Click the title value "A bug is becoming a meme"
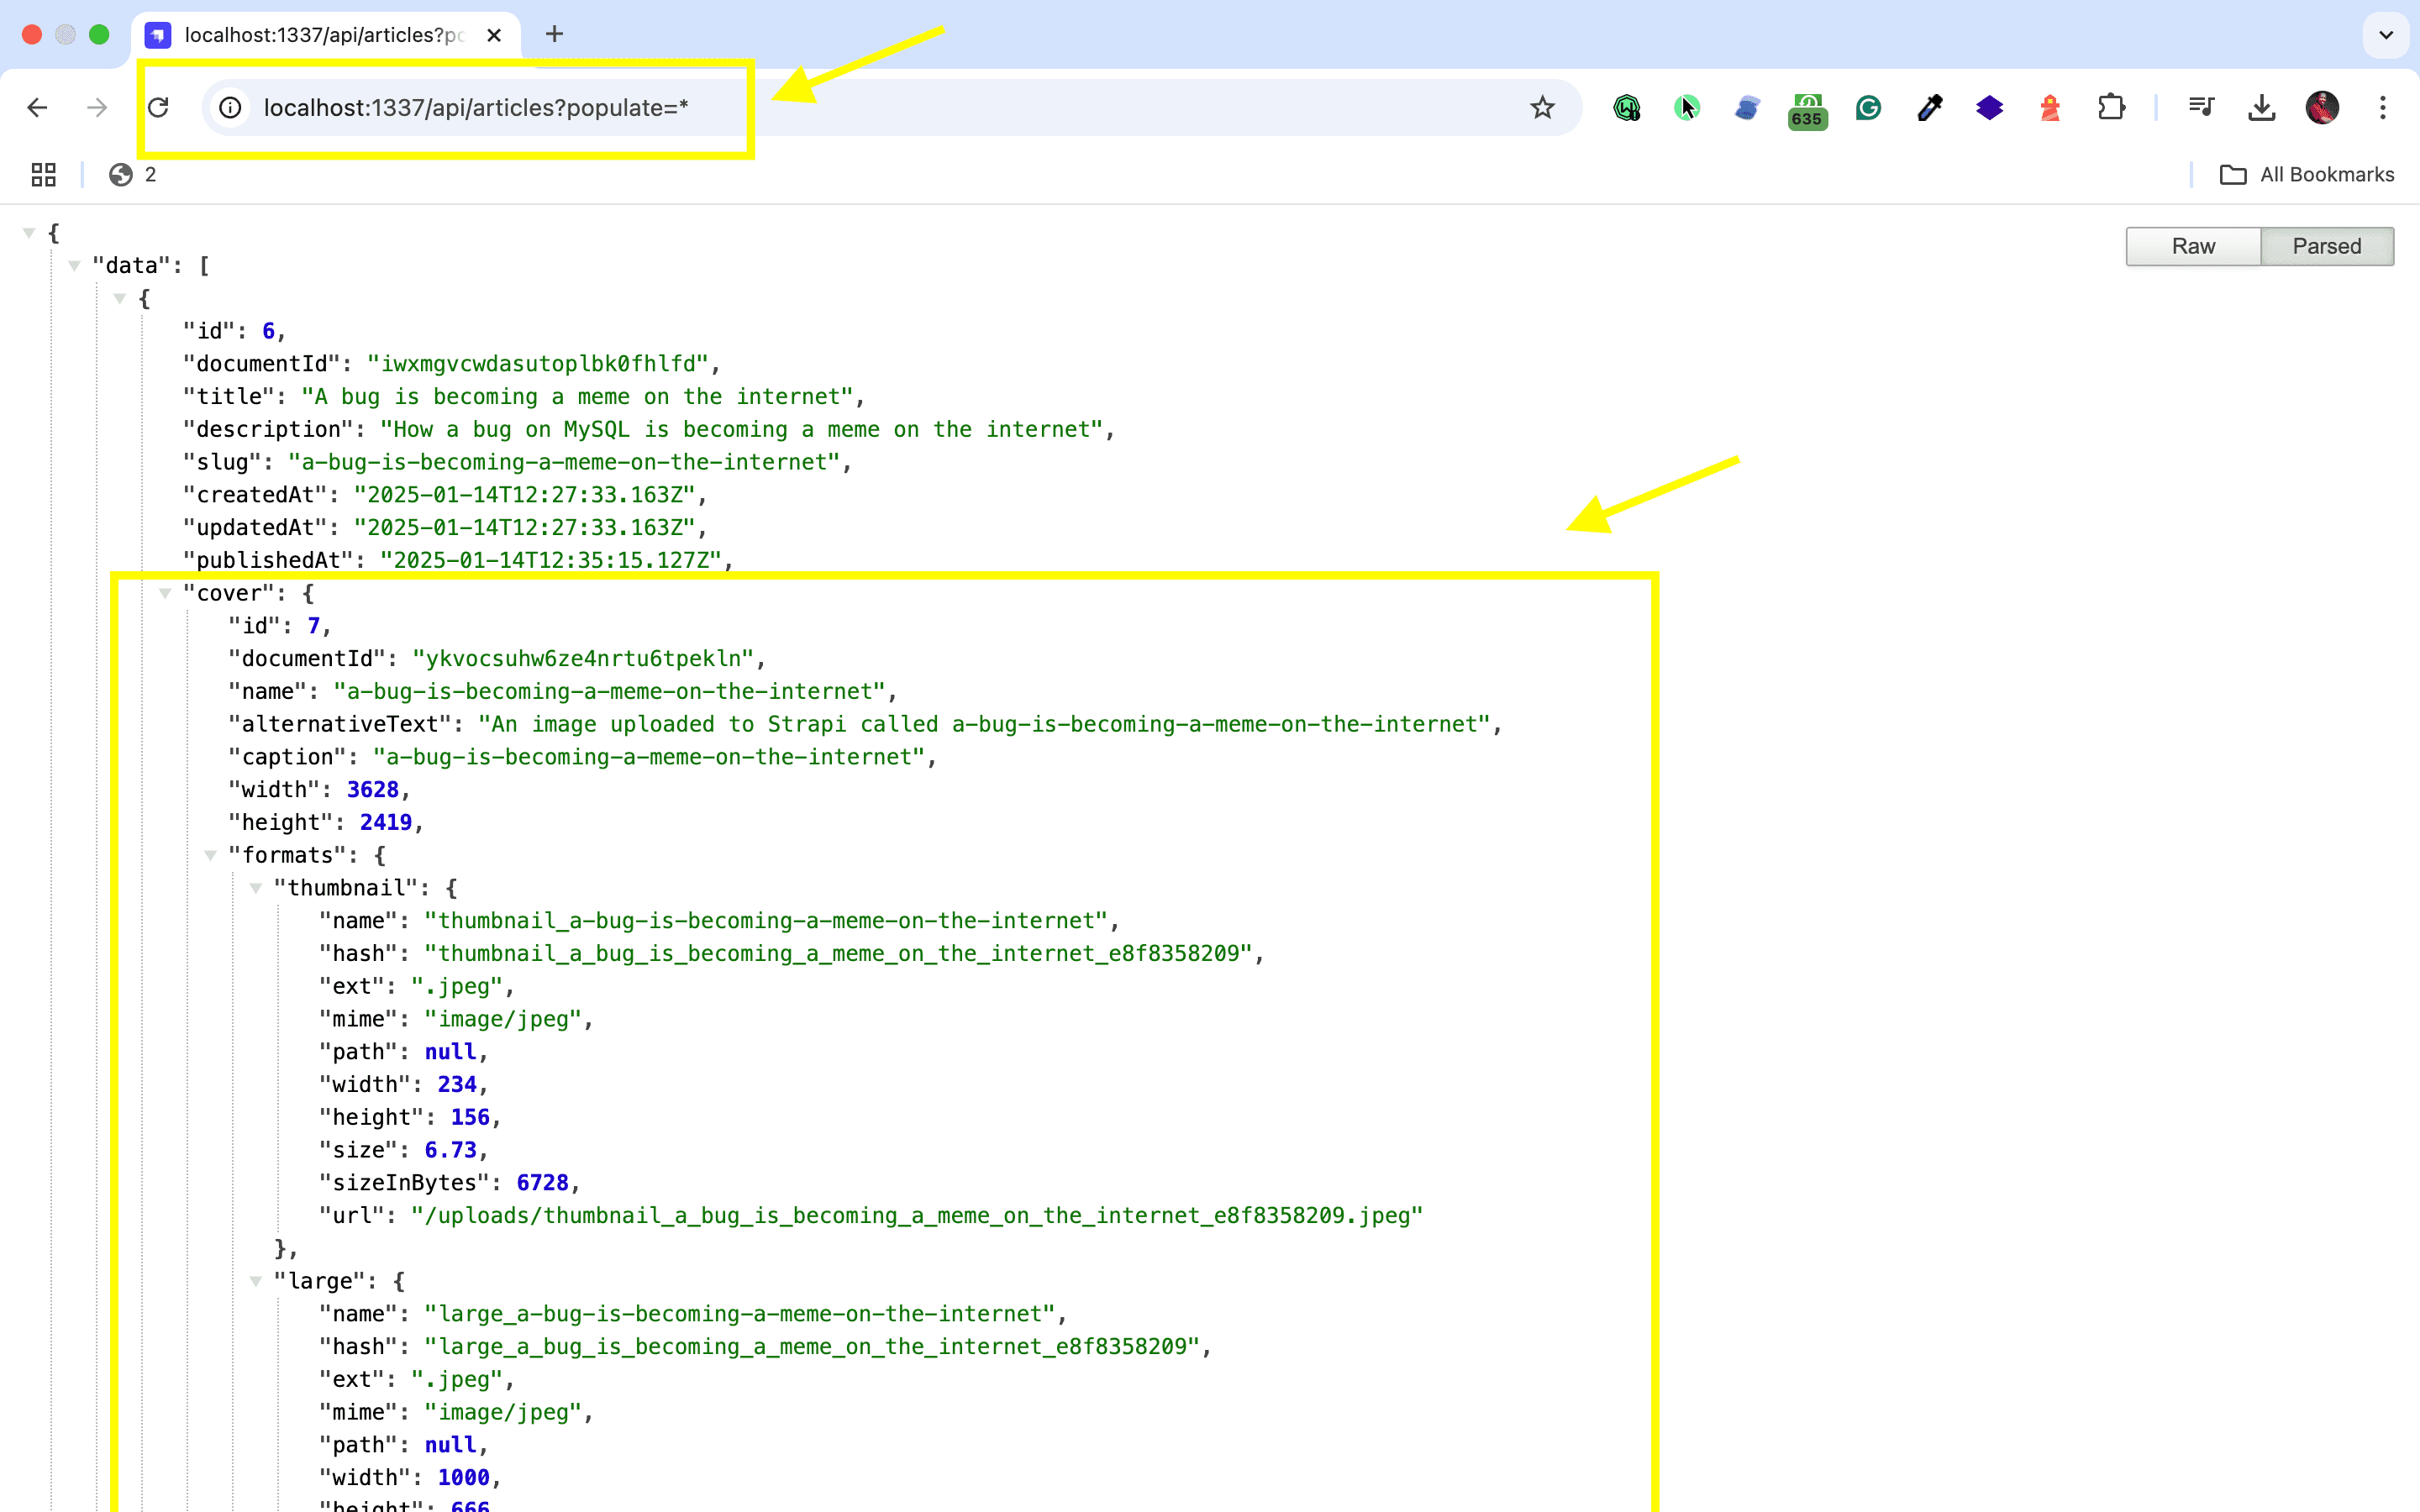The height and width of the screenshot is (1512, 2420). click(578, 397)
